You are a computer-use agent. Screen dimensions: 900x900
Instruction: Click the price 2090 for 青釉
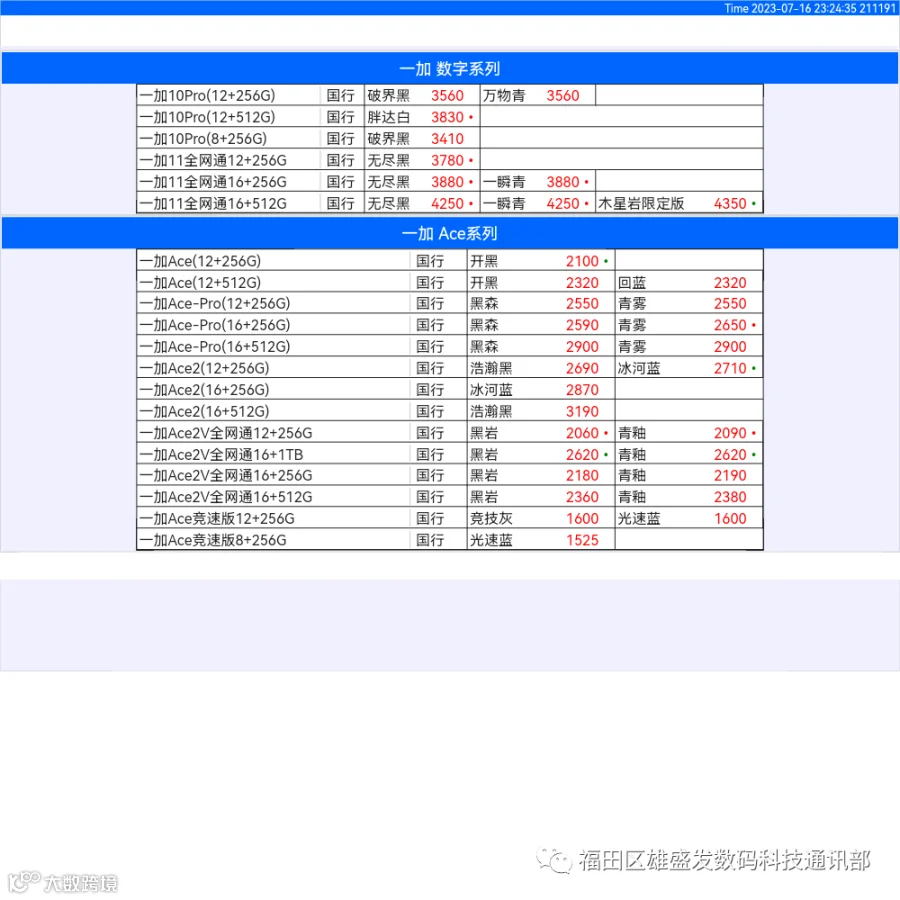click(730, 433)
